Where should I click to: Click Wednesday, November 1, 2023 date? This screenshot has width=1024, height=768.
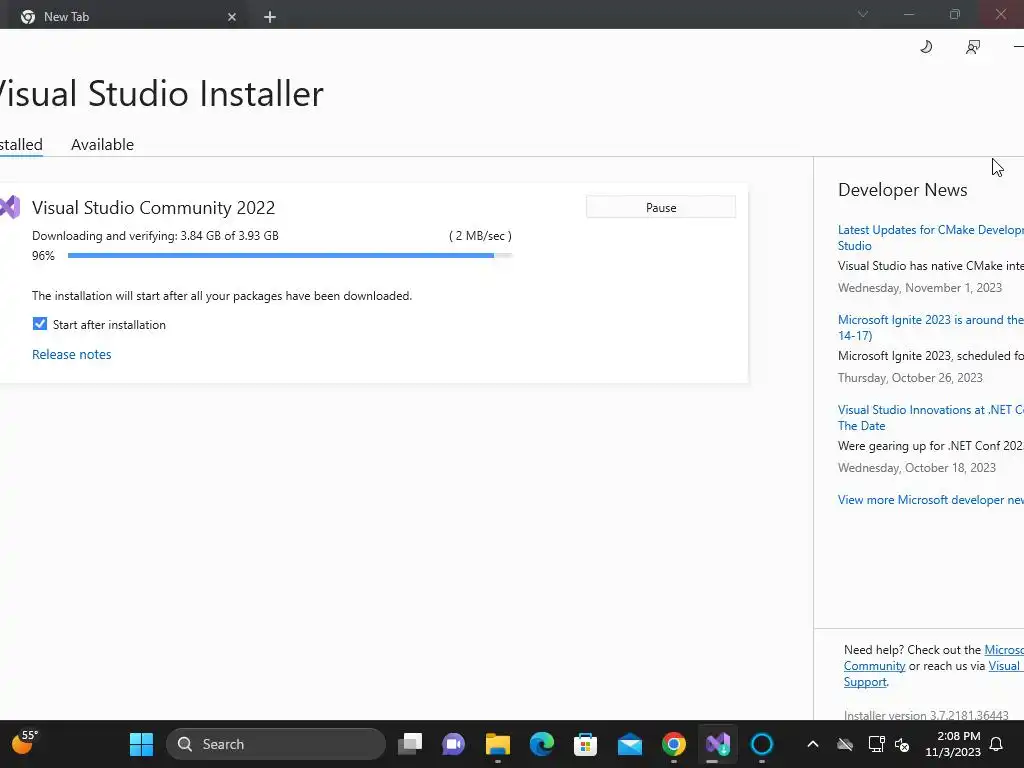click(x=920, y=288)
